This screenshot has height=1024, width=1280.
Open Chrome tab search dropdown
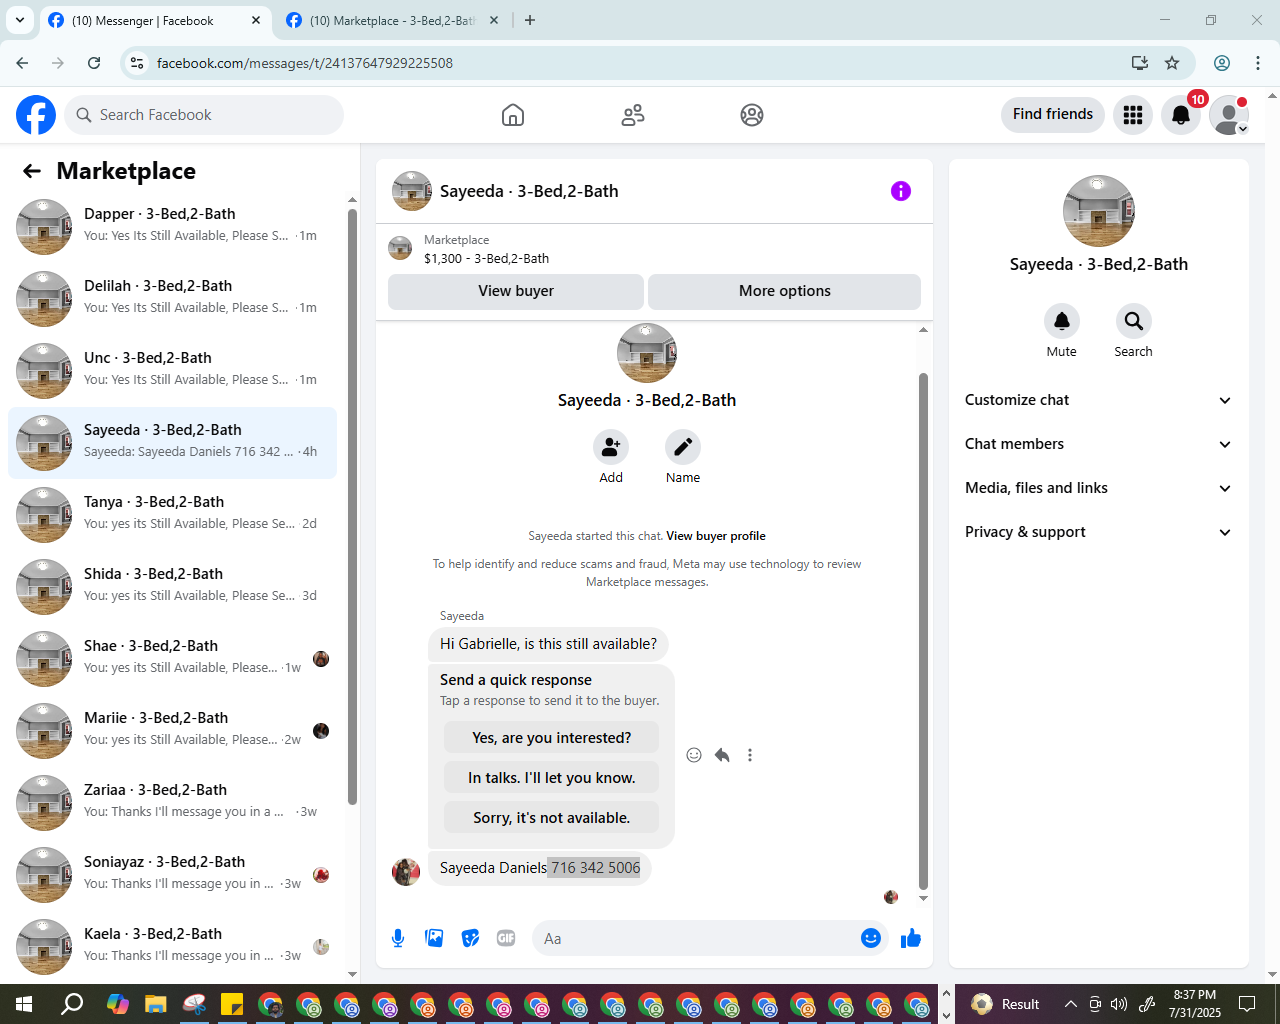pyautogui.click(x=19, y=20)
